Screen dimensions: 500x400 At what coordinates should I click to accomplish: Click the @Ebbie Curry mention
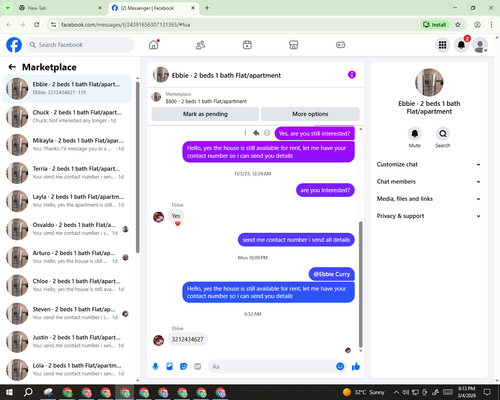click(x=332, y=274)
